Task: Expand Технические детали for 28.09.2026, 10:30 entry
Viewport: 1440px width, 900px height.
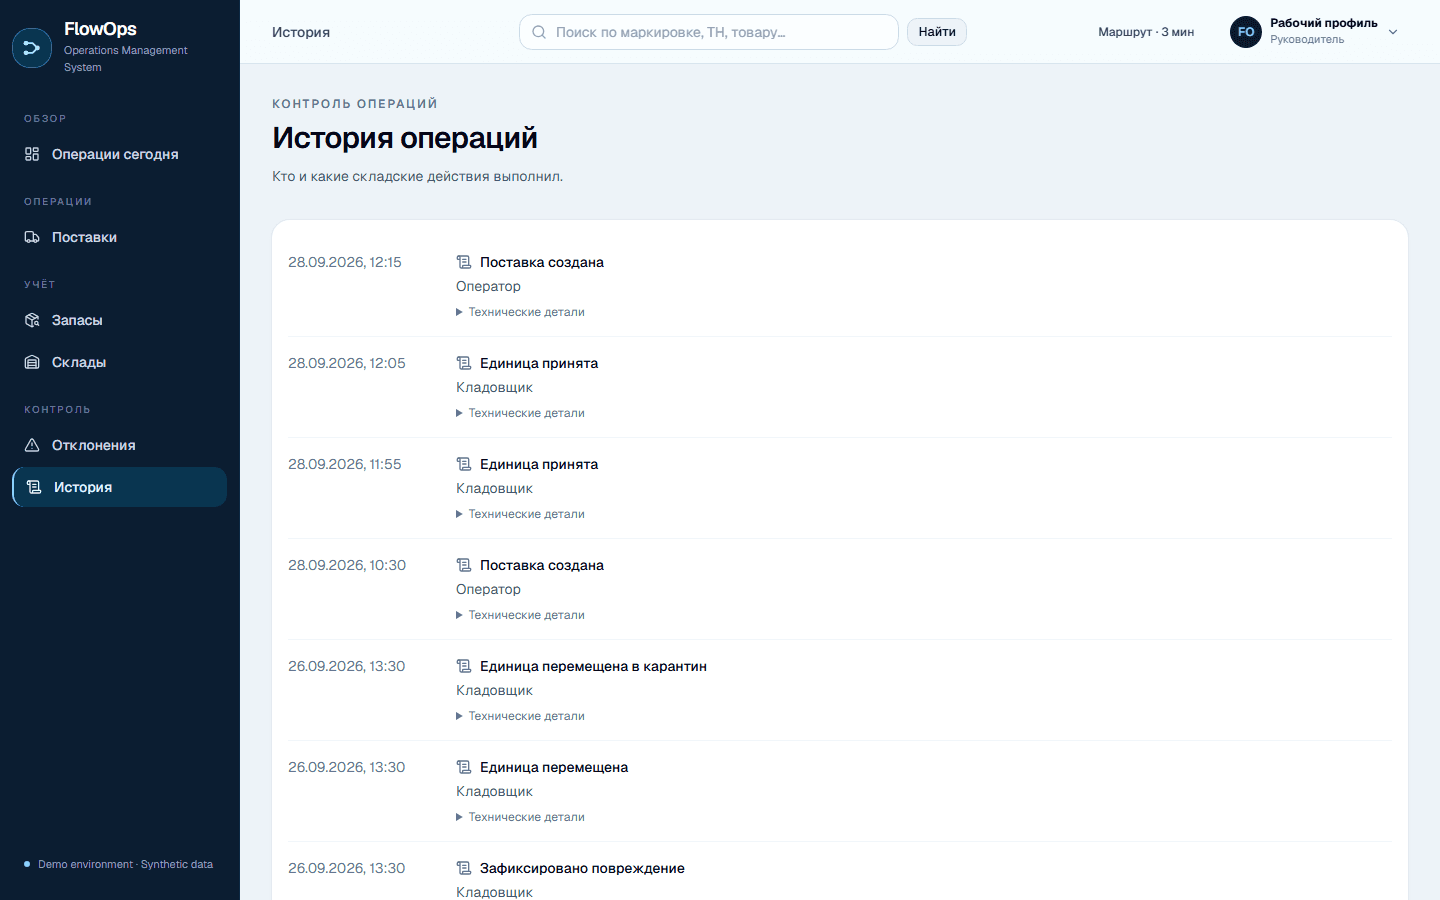Action: click(x=520, y=615)
